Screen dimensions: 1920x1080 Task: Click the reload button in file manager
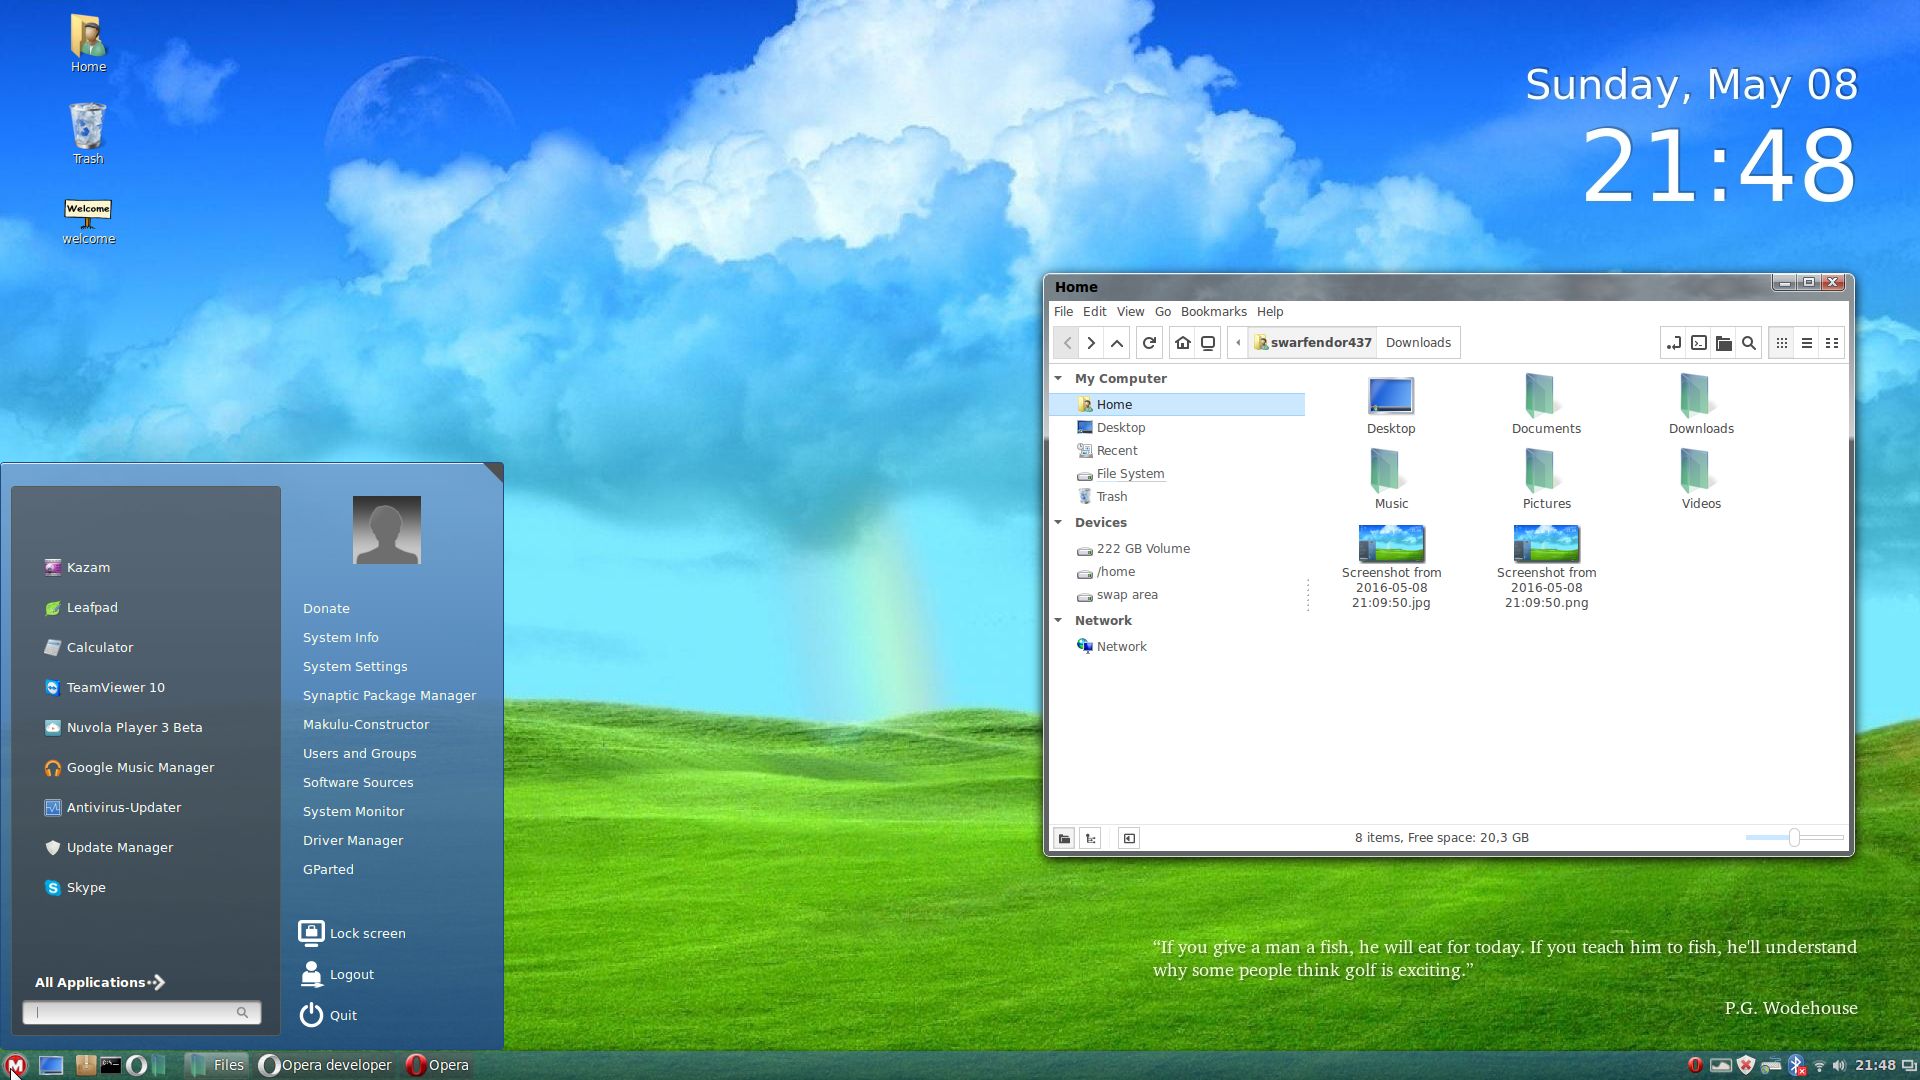point(1149,343)
